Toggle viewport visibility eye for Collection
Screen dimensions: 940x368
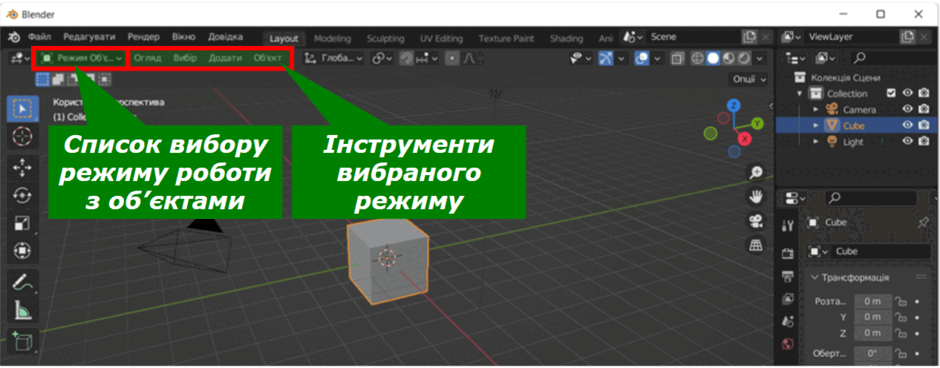pos(908,93)
